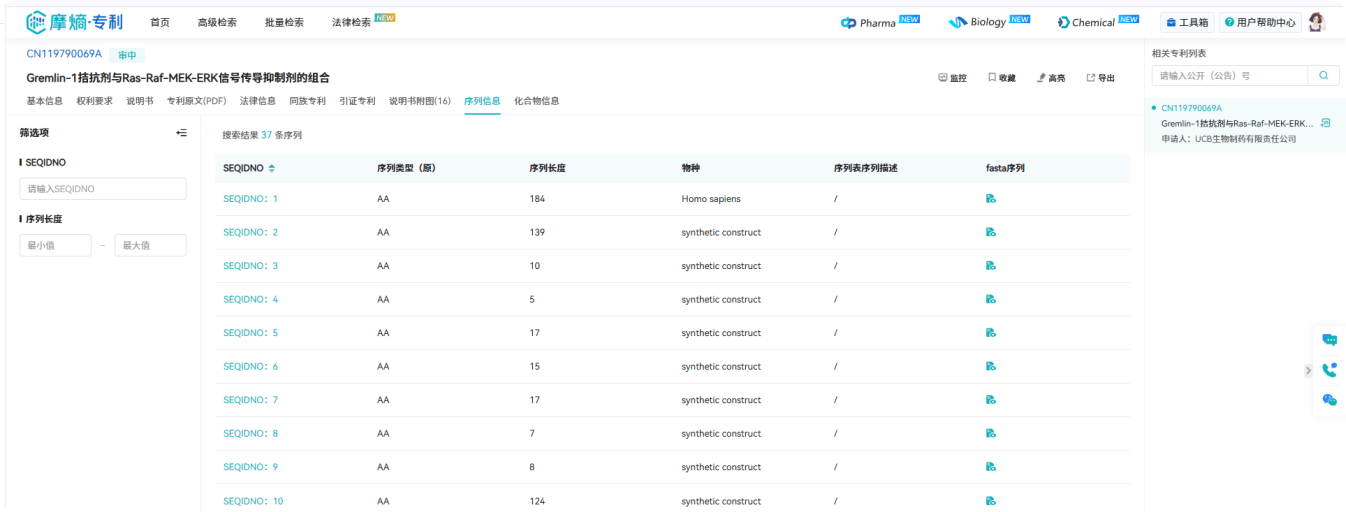Download fasta for SEQIDNO: 7 row

pos(990,400)
